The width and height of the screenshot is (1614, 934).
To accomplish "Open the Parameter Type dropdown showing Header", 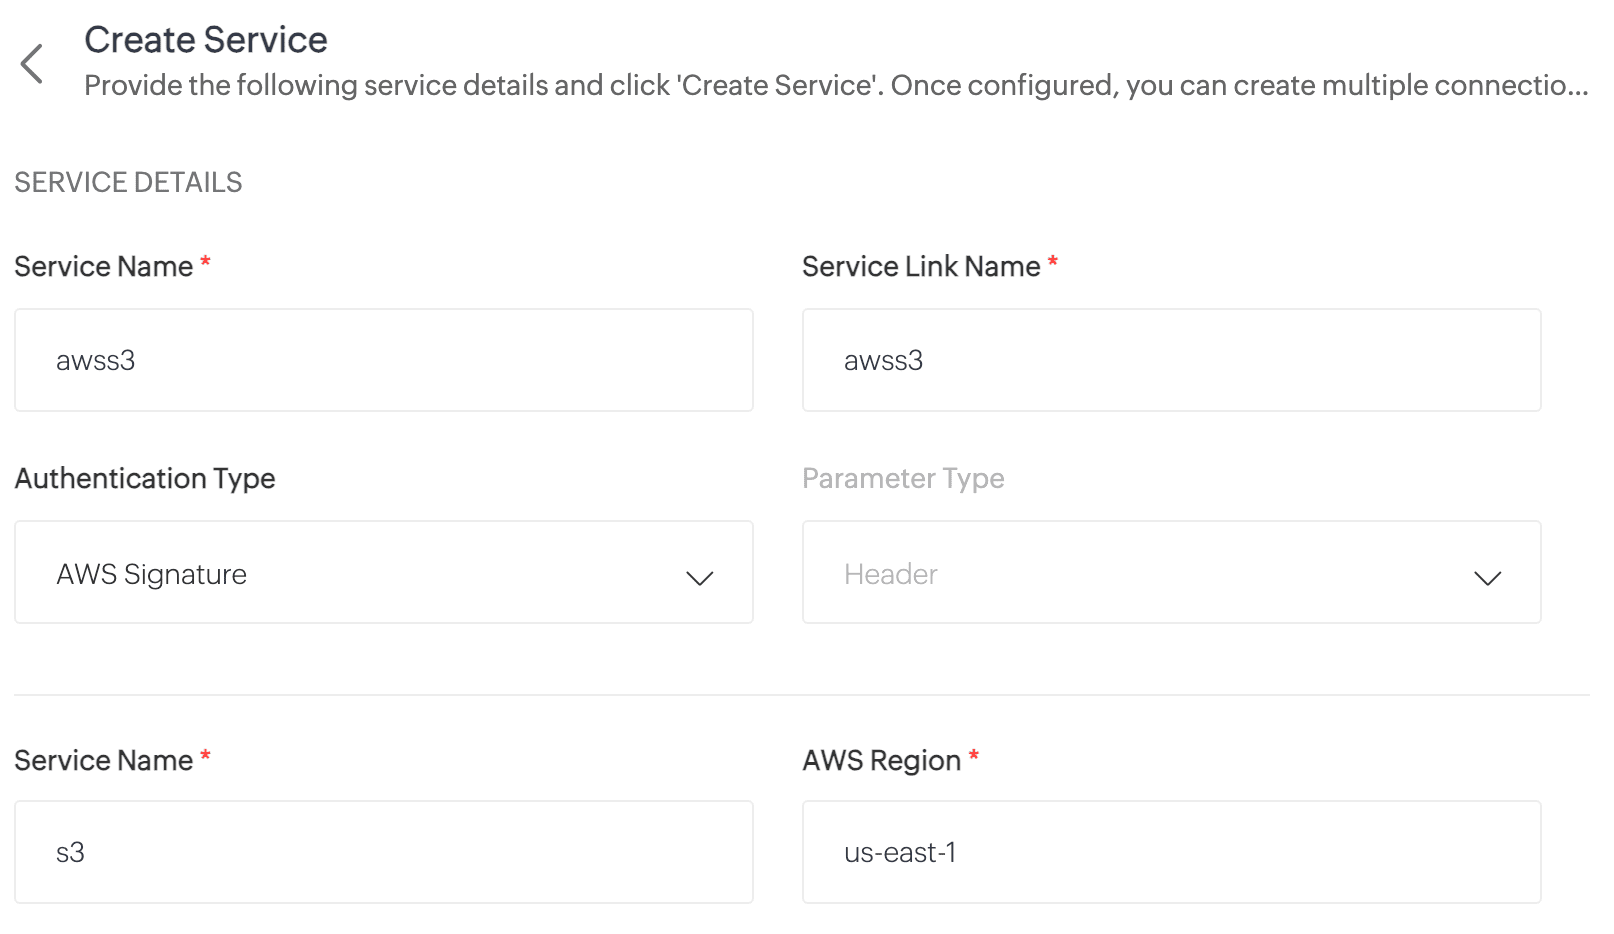I will point(1171,572).
